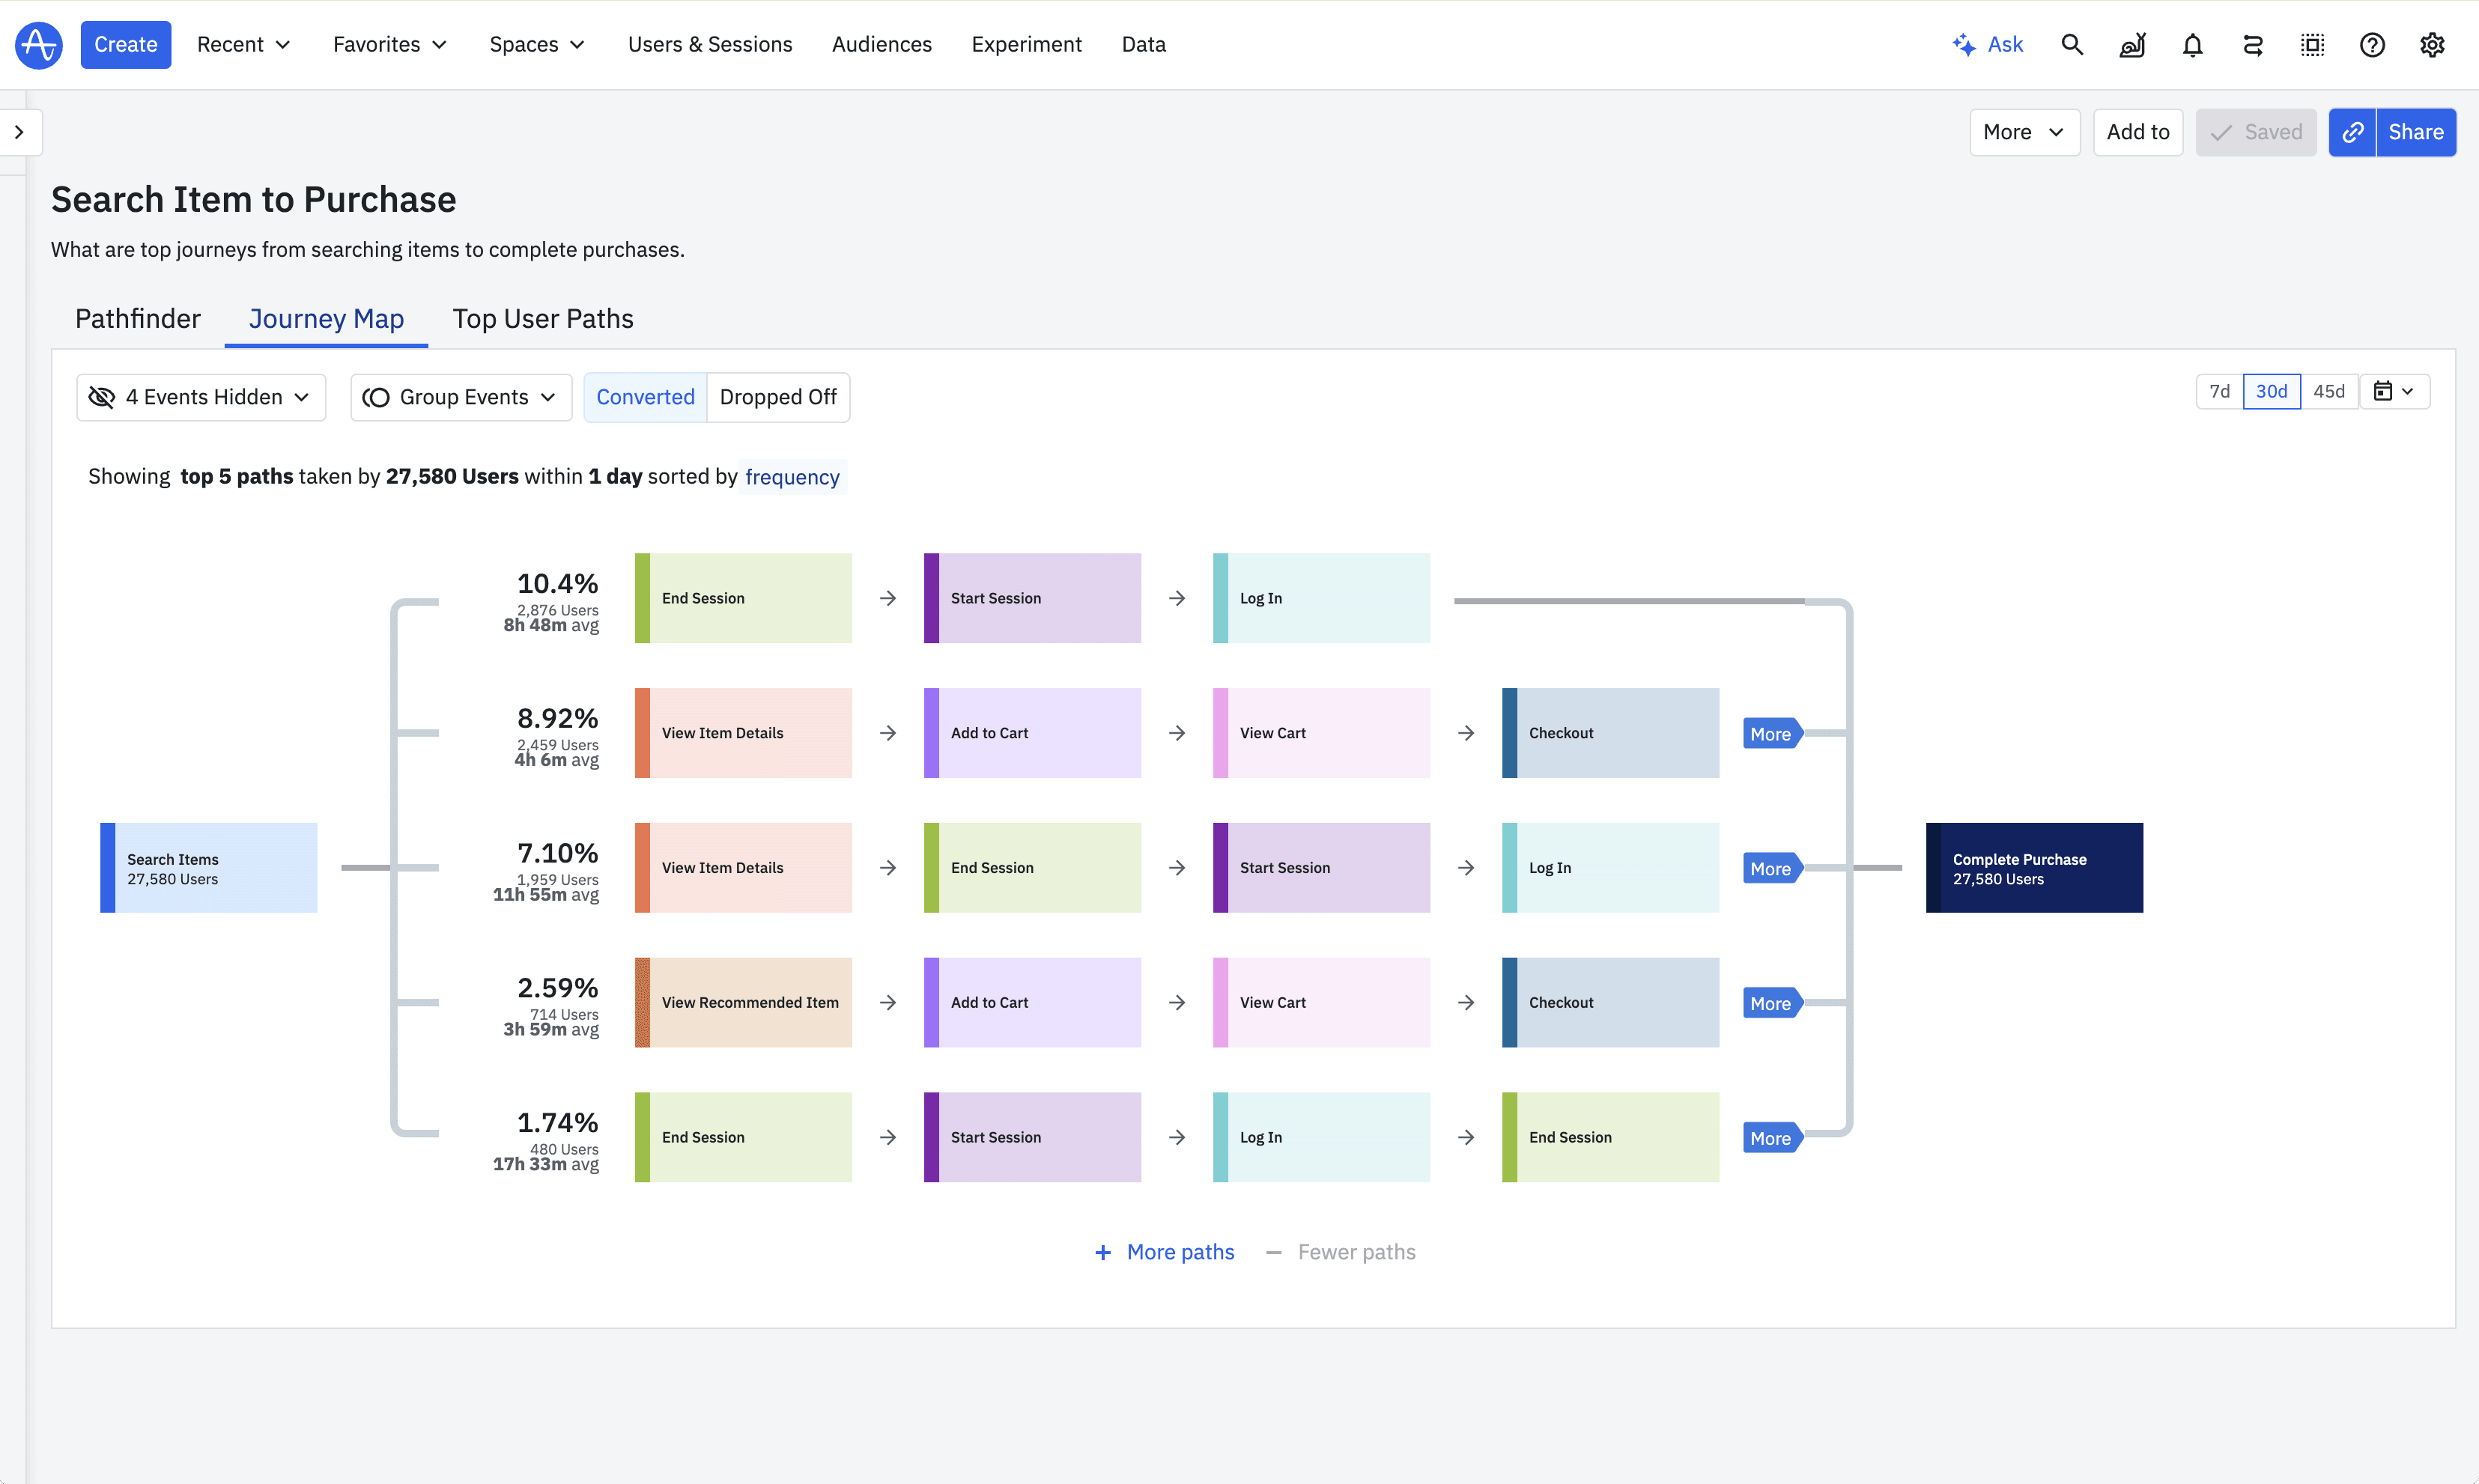Expand More steps on the 2.59% path
The image size is (2479, 1484).
click(x=1772, y=1003)
